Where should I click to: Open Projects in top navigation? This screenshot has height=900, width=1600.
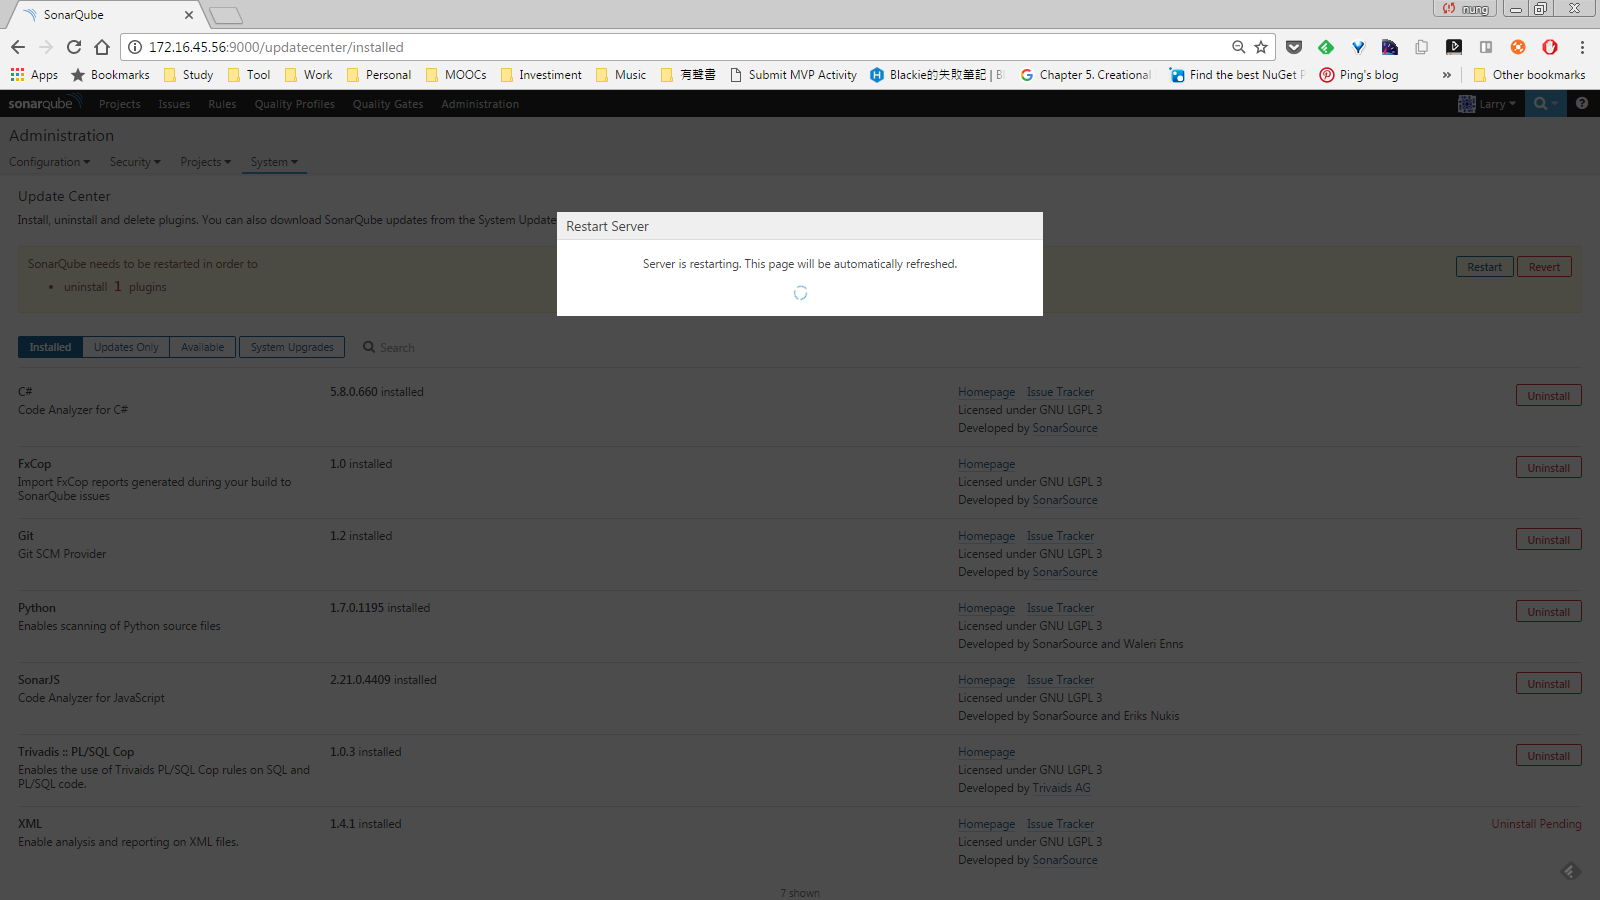coord(119,104)
